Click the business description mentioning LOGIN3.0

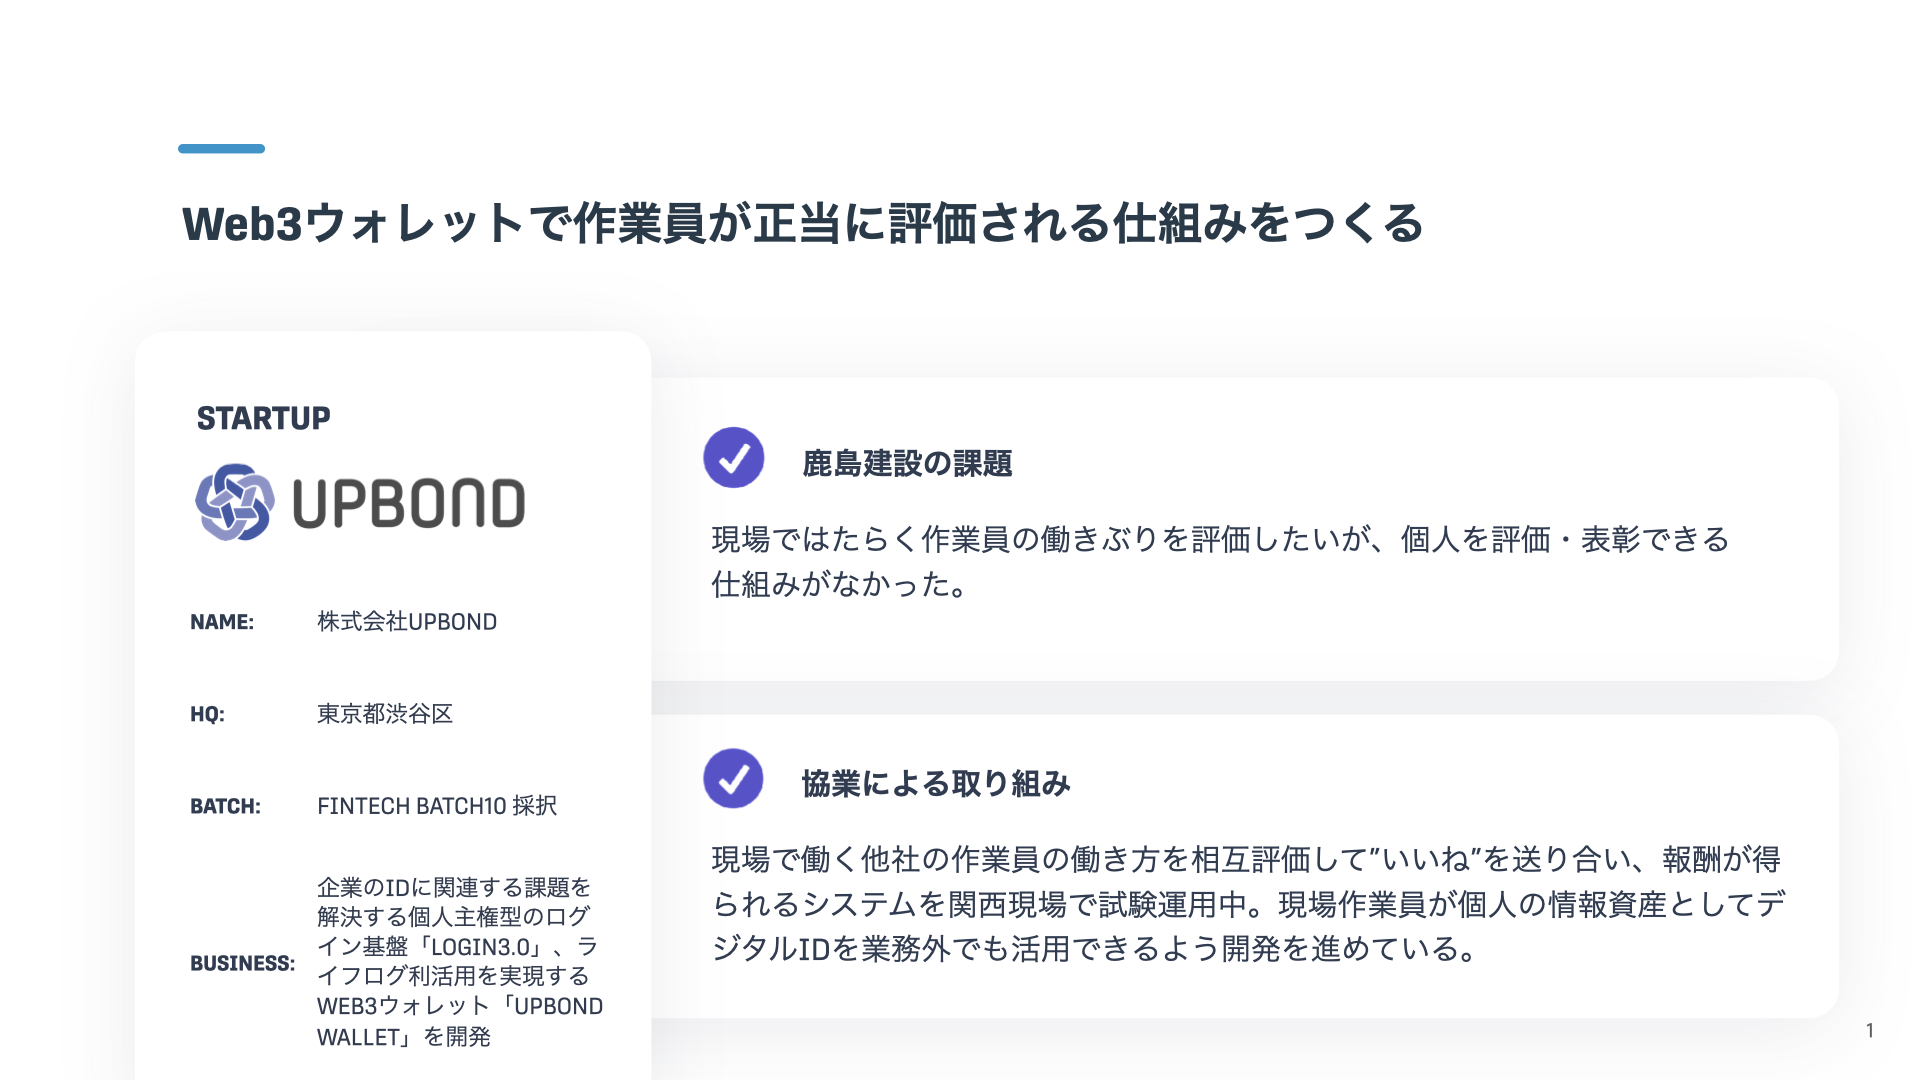pos(460,962)
